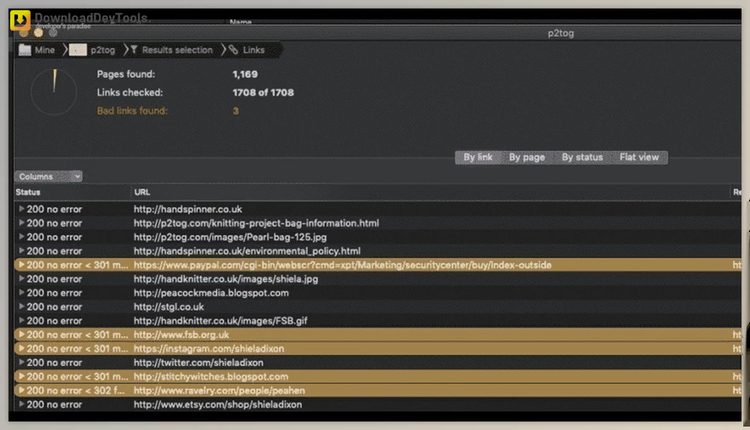Select URL handspinner.co.uk/environmental_policy.html
Viewport: 750px width, 430px height.
[247, 251]
